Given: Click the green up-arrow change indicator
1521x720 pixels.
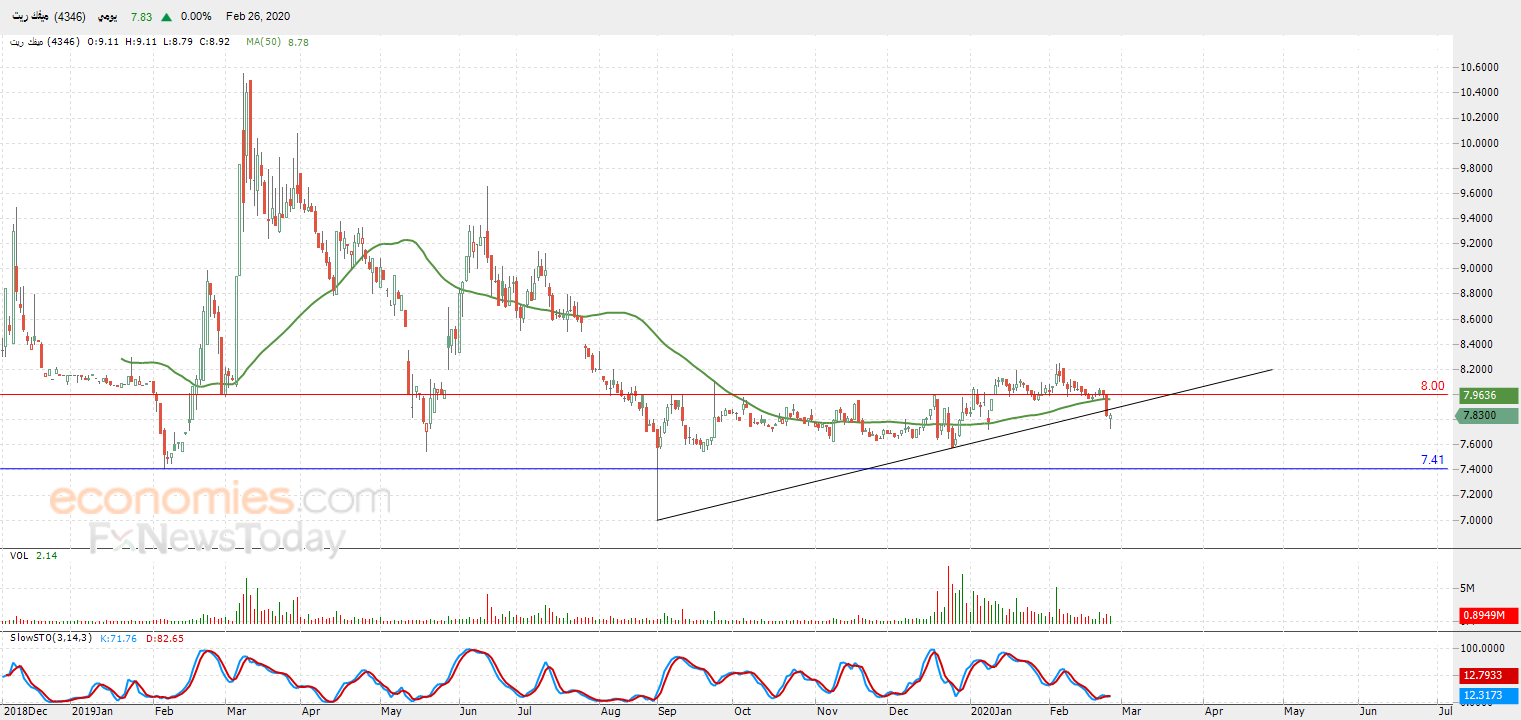Looking at the screenshot, I should pos(165,17).
